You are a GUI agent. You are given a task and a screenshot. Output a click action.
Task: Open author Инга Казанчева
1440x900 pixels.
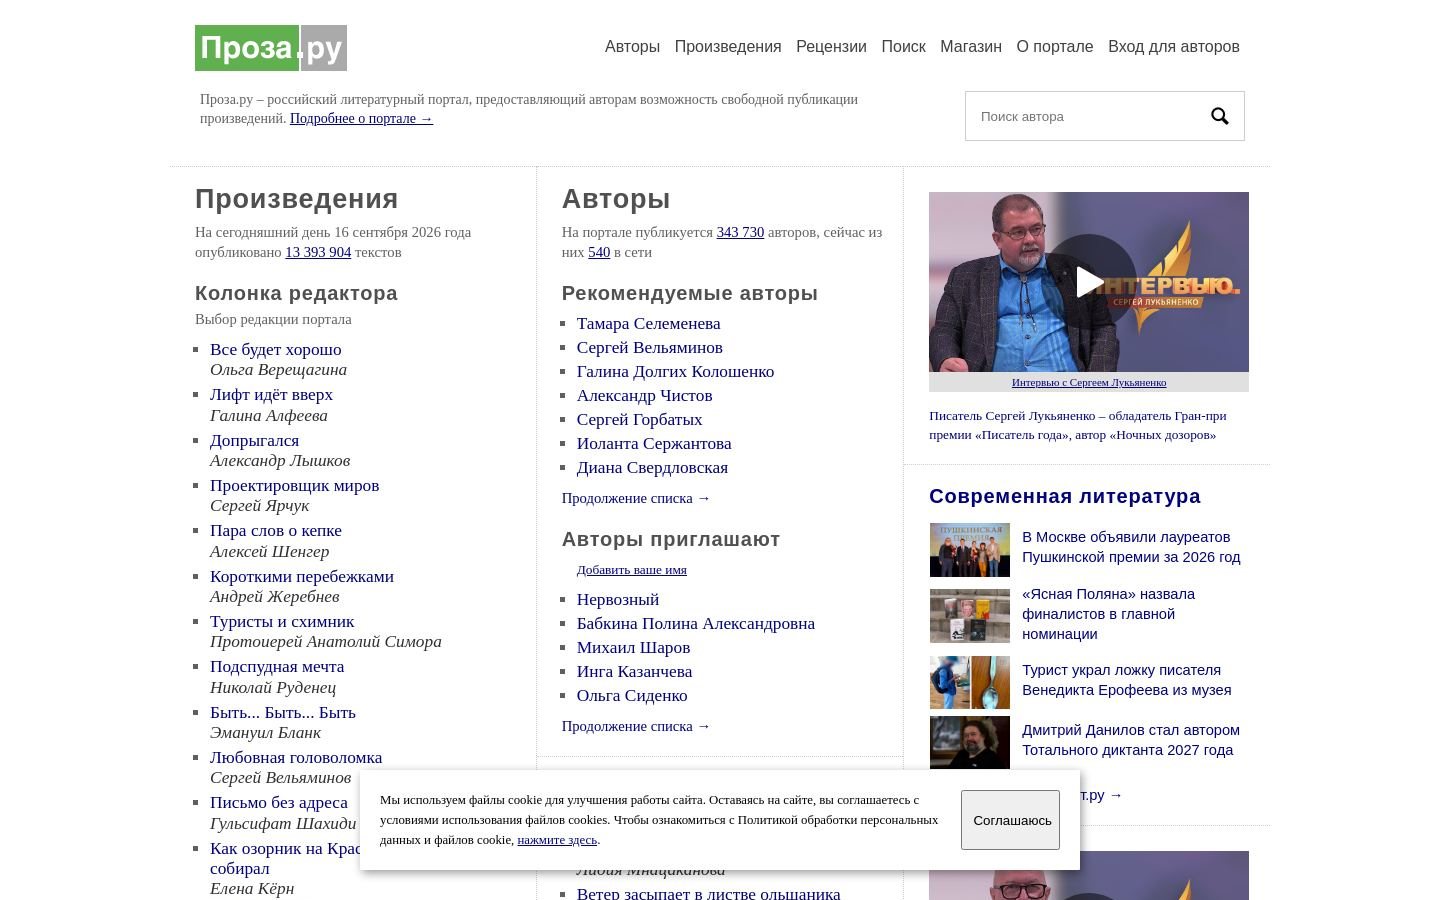click(x=634, y=671)
